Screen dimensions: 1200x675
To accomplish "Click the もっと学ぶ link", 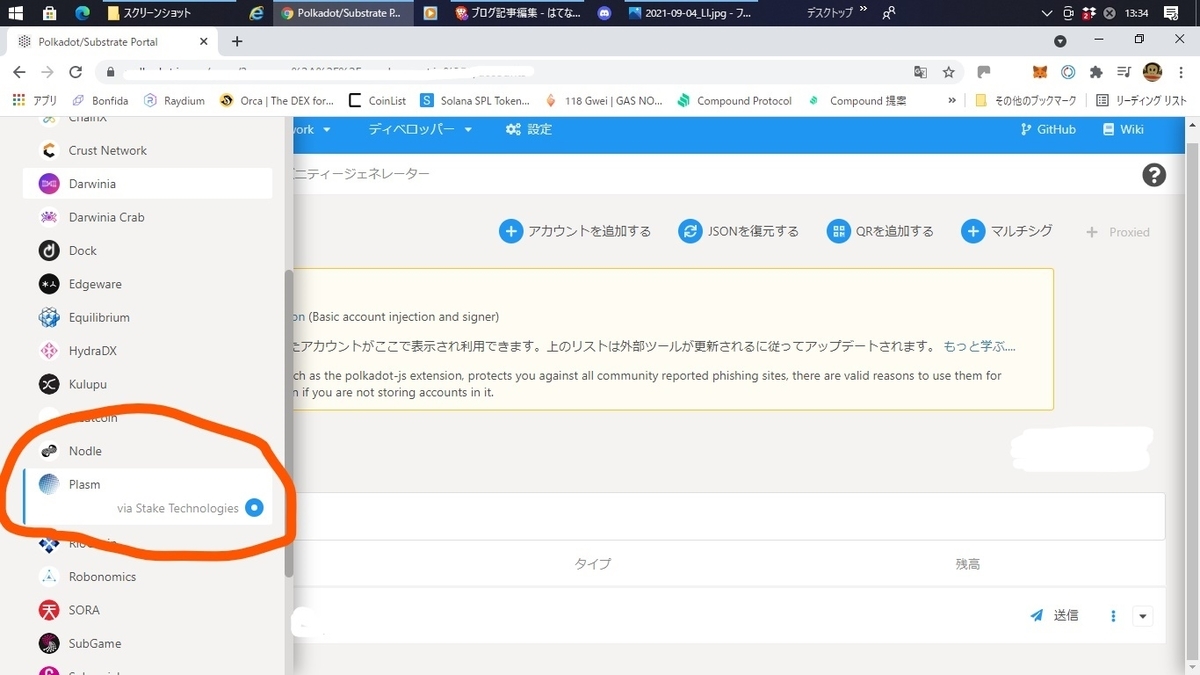I will point(979,346).
